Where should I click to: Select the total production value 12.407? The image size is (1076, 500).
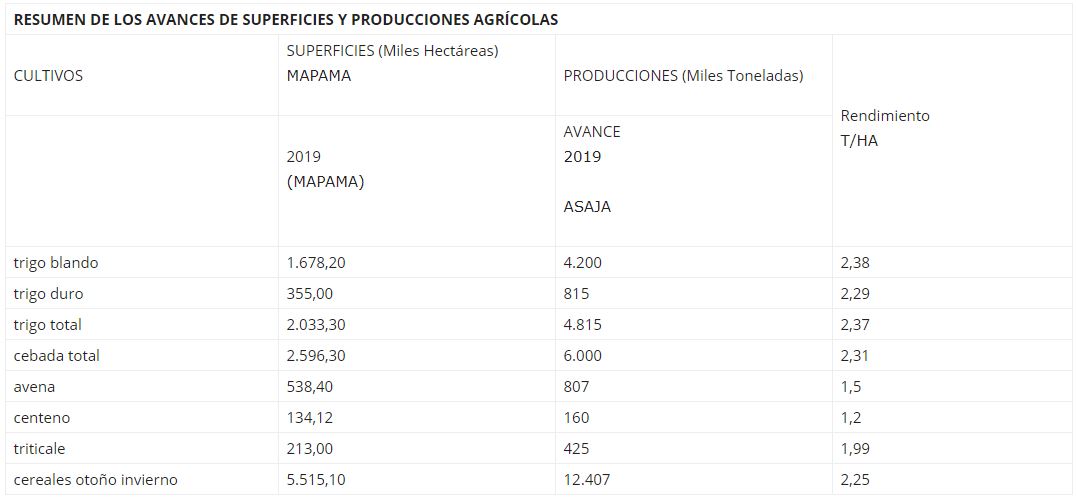pyautogui.click(x=587, y=480)
